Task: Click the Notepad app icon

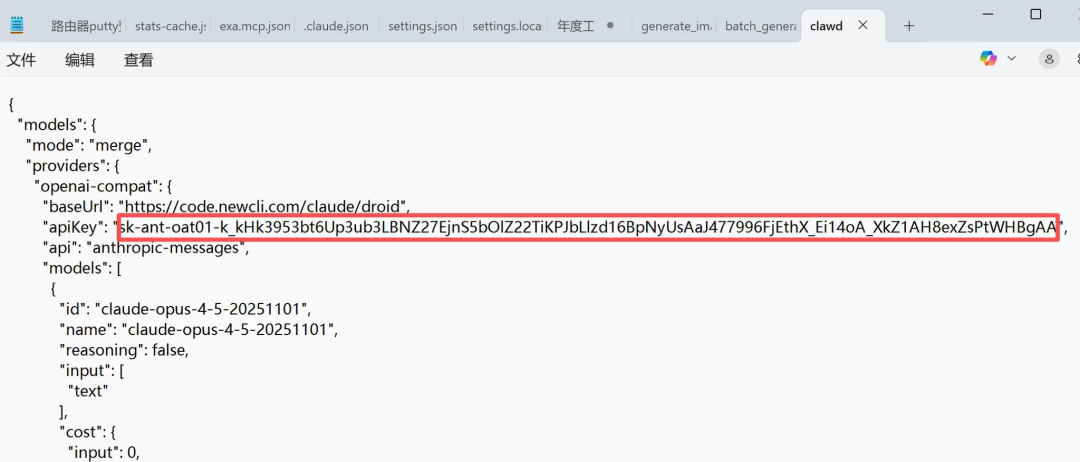Action: click(x=16, y=26)
